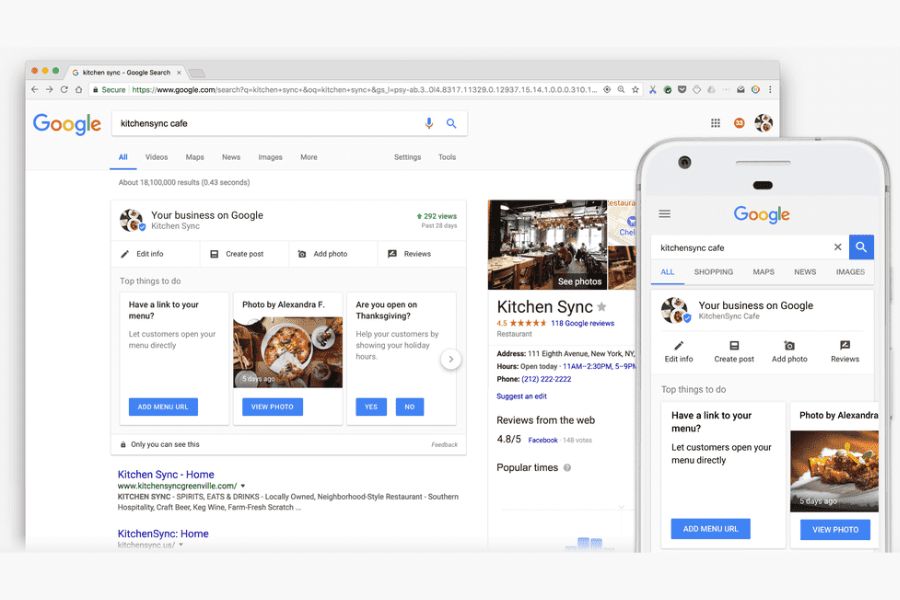Image resolution: width=900 pixels, height=600 pixels.
Task: Click the scissors extension icon
Action: (x=653, y=90)
